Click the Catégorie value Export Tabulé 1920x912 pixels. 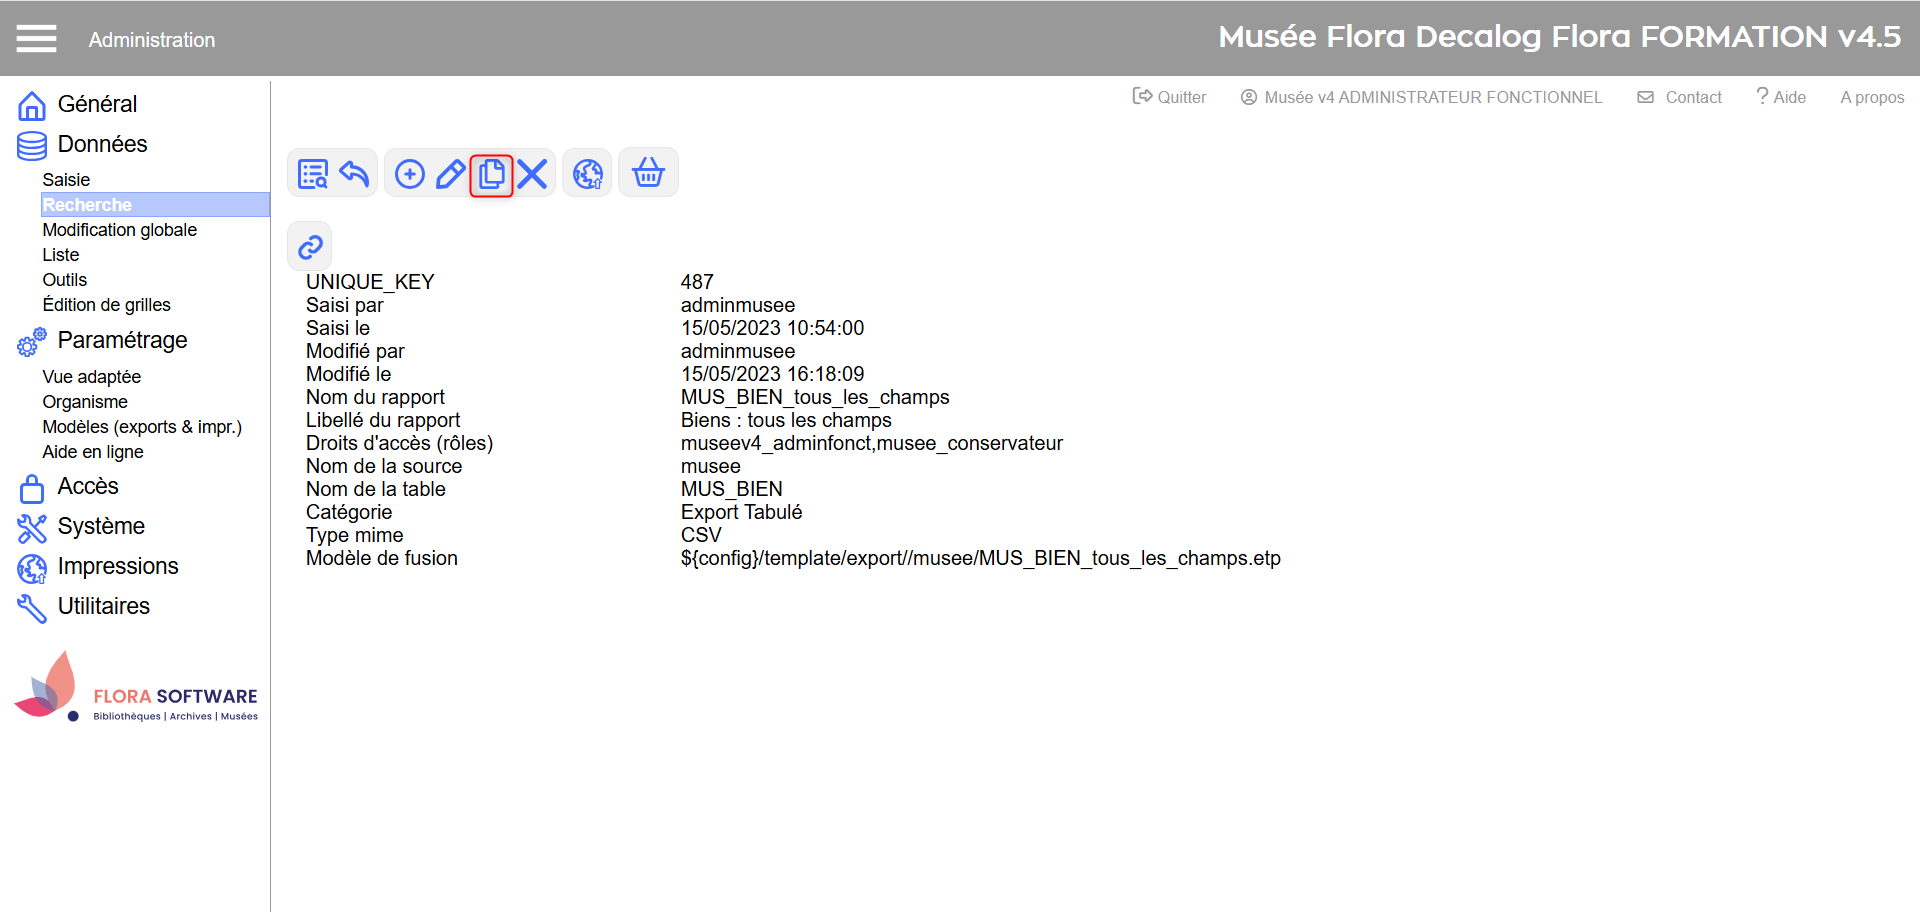coord(741,512)
